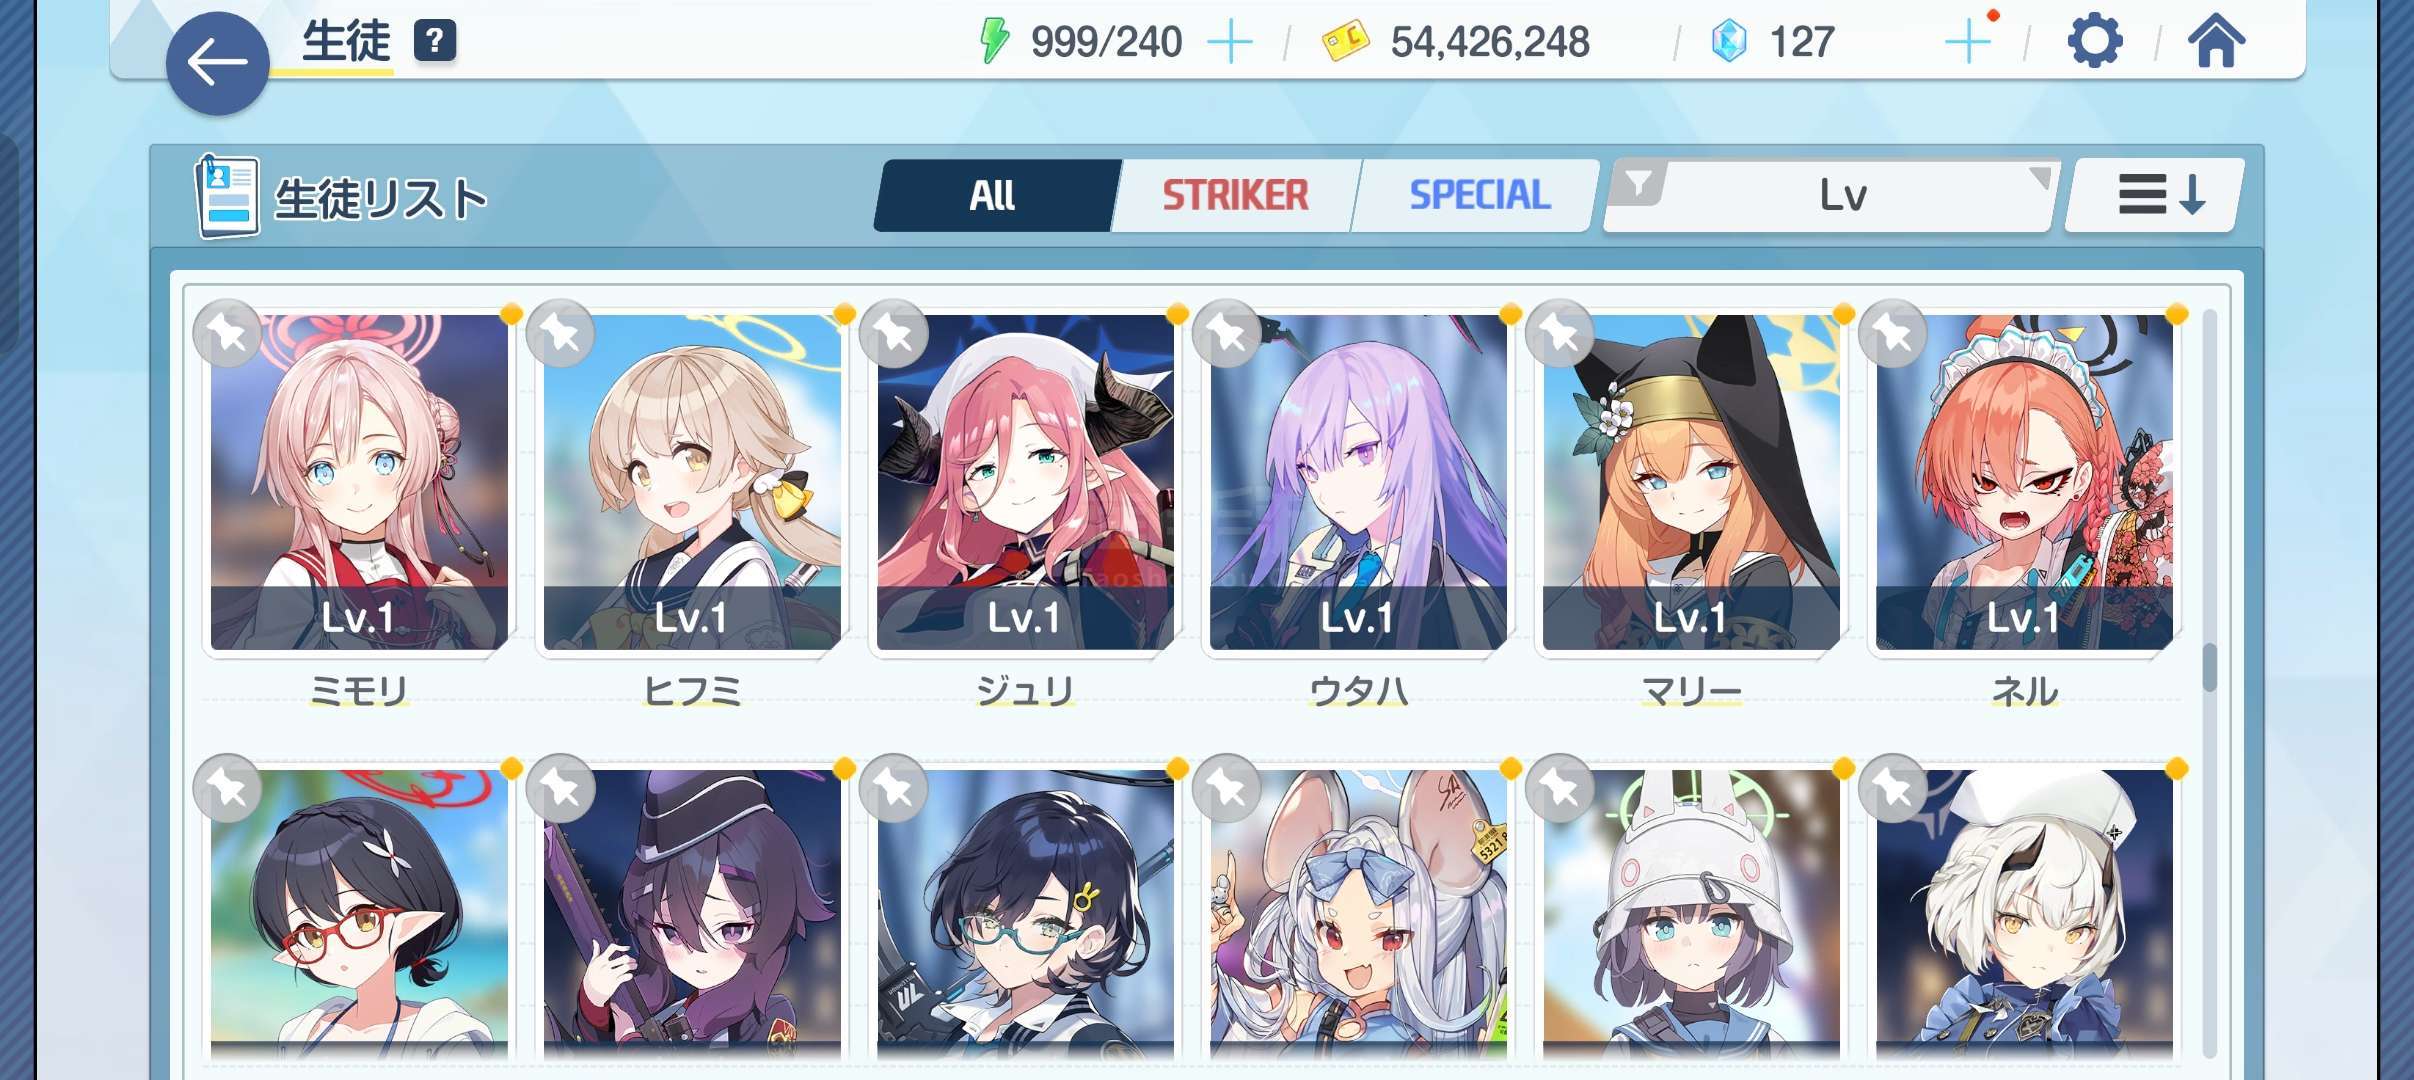Viewport: 2414px width, 1080px height.
Task: Buy gems with plus beside 127
Action: [x=1968, y=43]
